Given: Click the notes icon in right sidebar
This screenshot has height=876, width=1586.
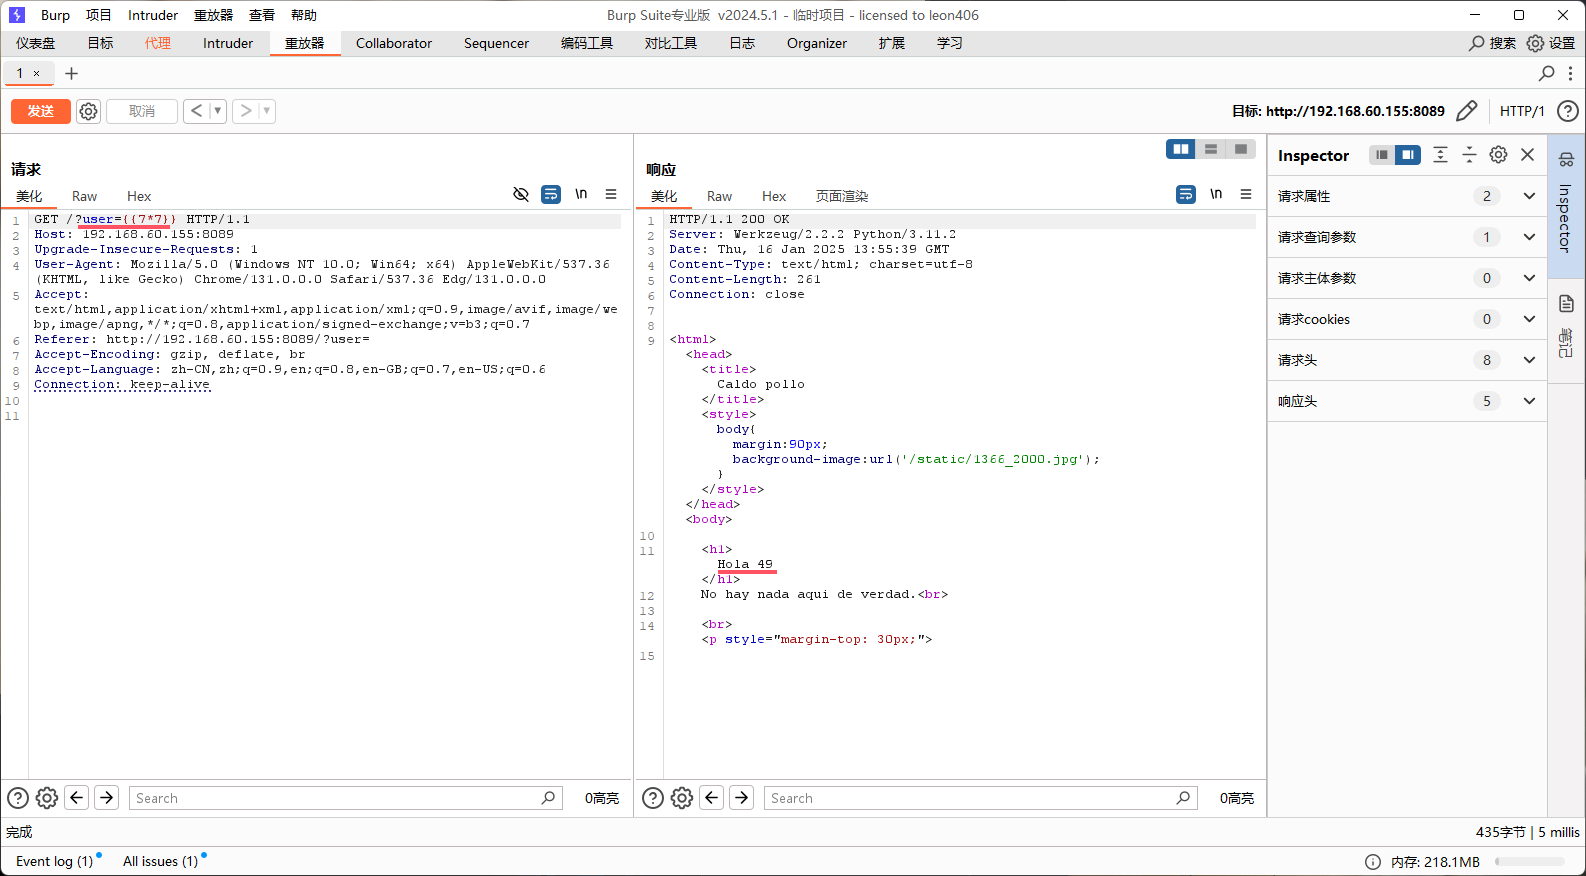Looking at the screenshot, I should [x=1566, y=304].
